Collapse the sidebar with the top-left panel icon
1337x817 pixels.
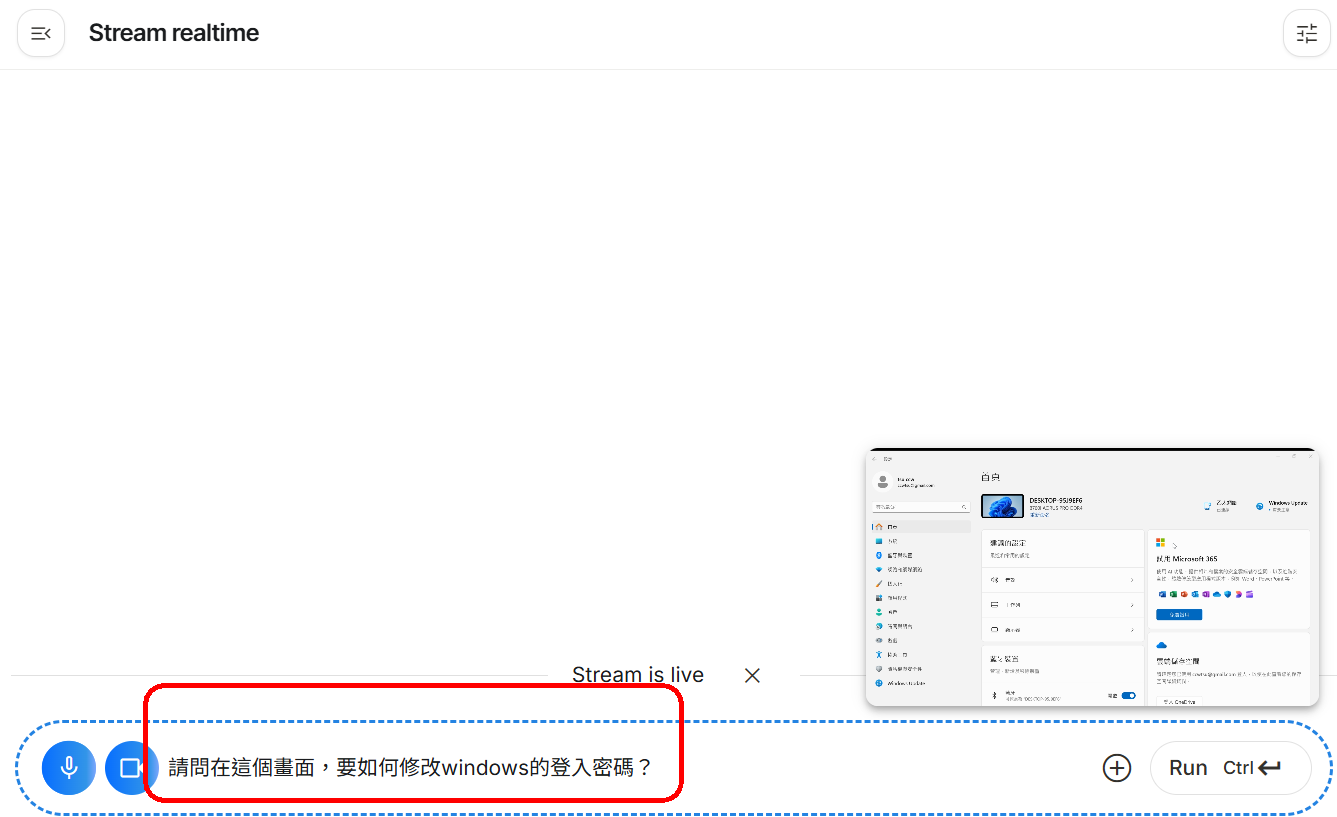click(41, 33)
